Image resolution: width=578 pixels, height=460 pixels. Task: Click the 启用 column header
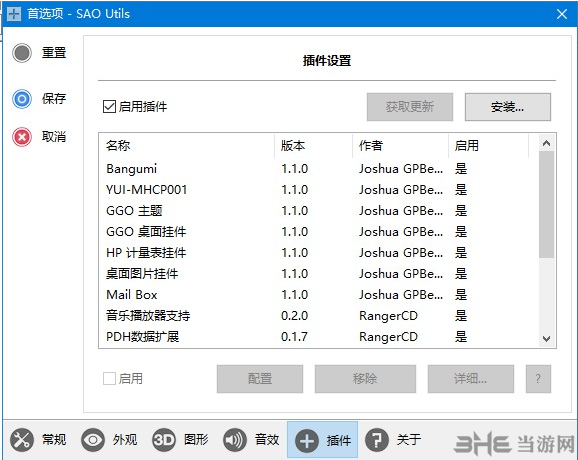click(x=488, y=146)
